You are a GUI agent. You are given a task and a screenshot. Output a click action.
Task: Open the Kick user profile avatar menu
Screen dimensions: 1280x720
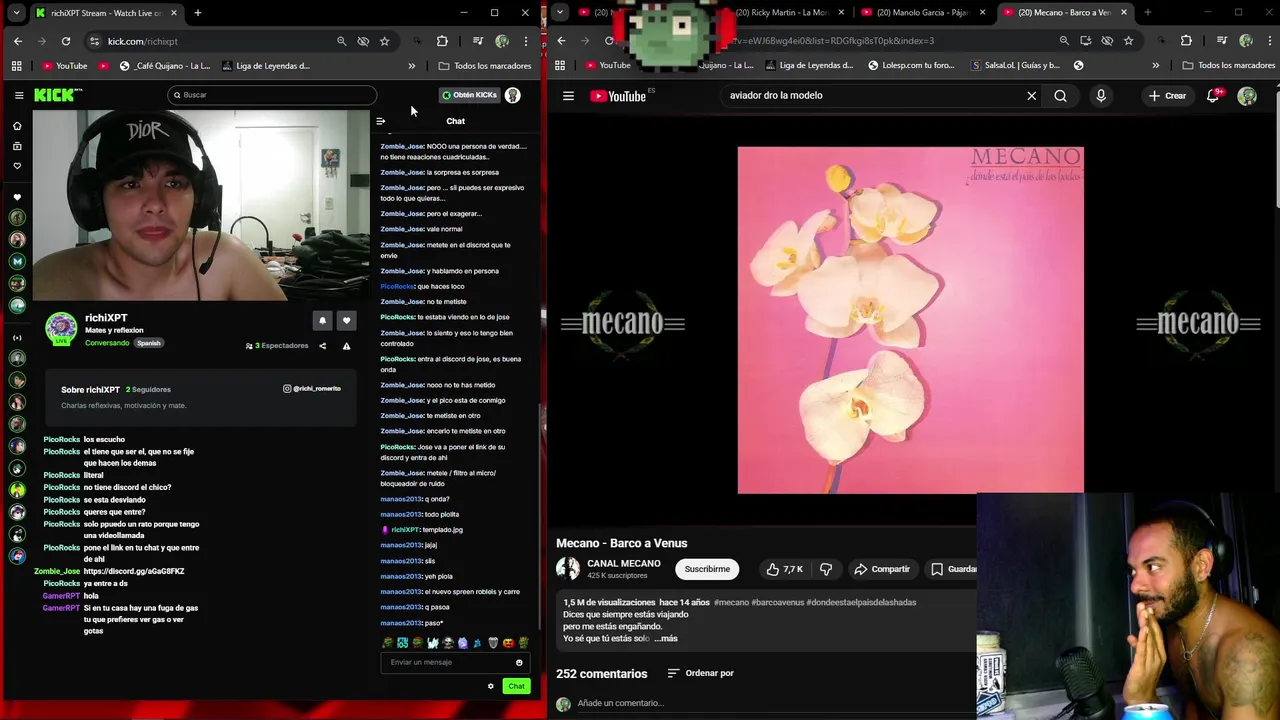(x=513, y=95)
